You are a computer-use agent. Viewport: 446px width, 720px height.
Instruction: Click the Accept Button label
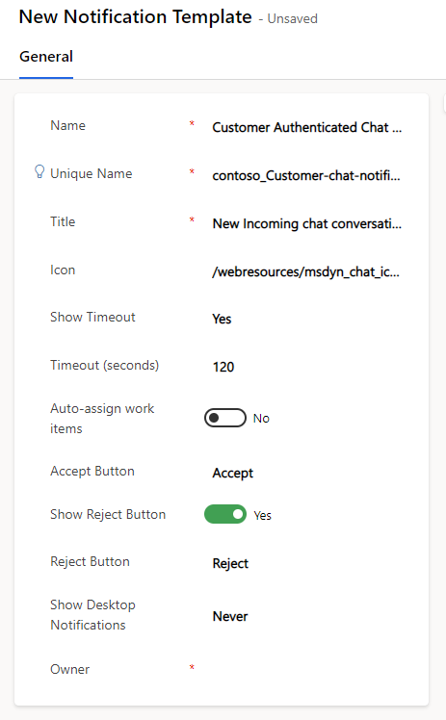[x=92, y=471]
